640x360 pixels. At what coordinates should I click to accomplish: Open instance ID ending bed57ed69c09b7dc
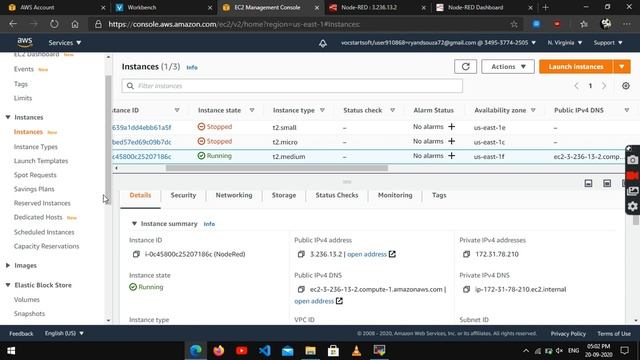point(142,142)
